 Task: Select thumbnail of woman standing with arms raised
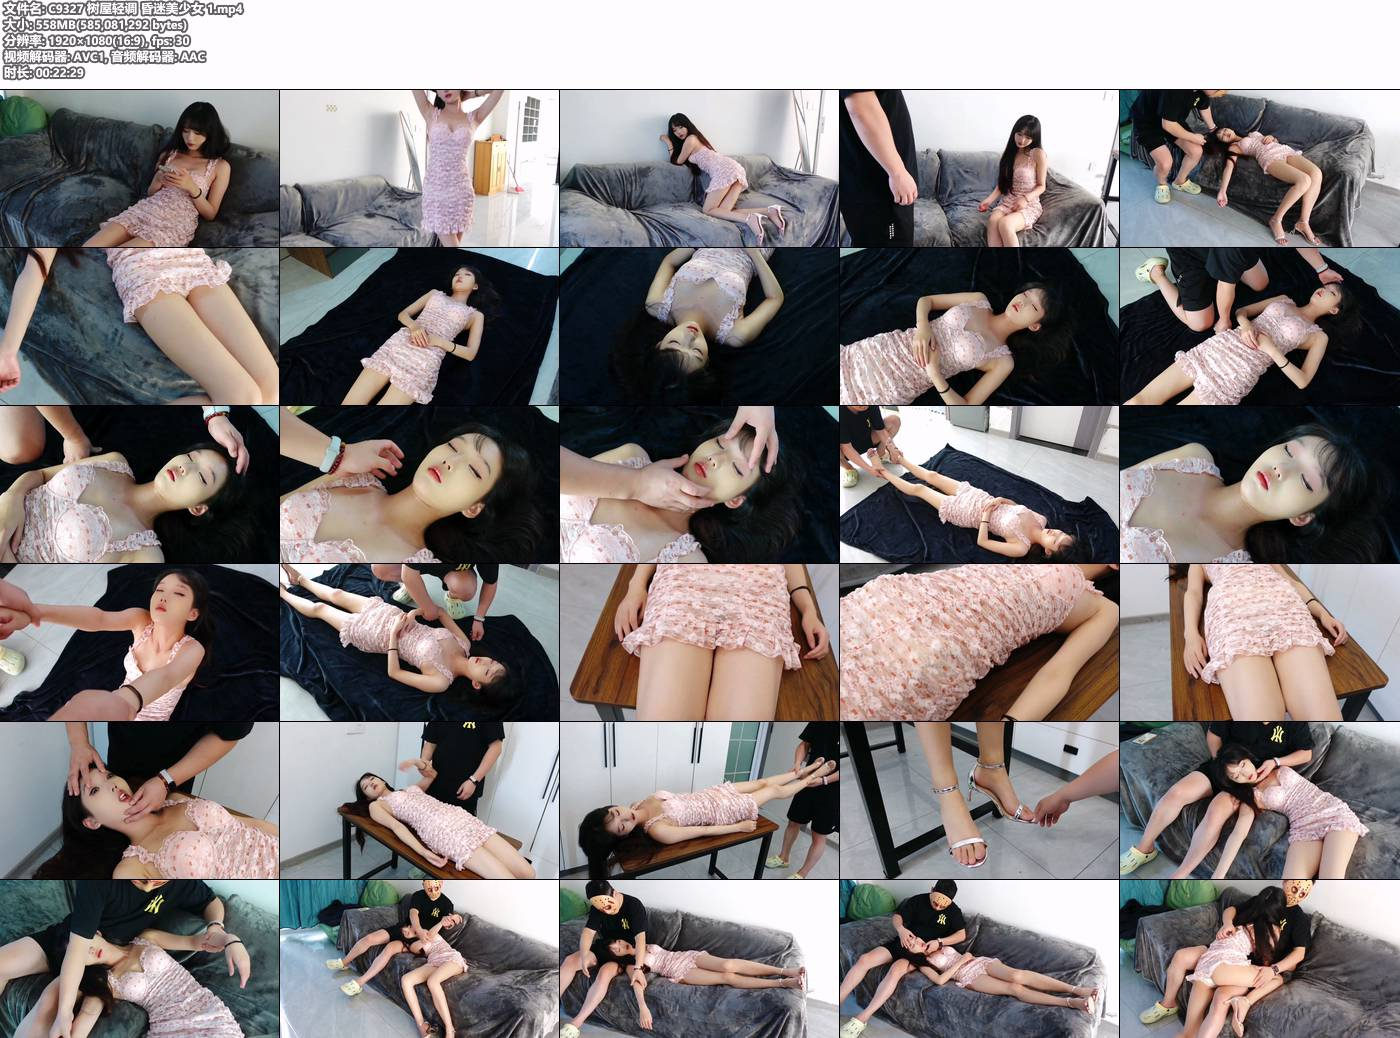(419, 168)
